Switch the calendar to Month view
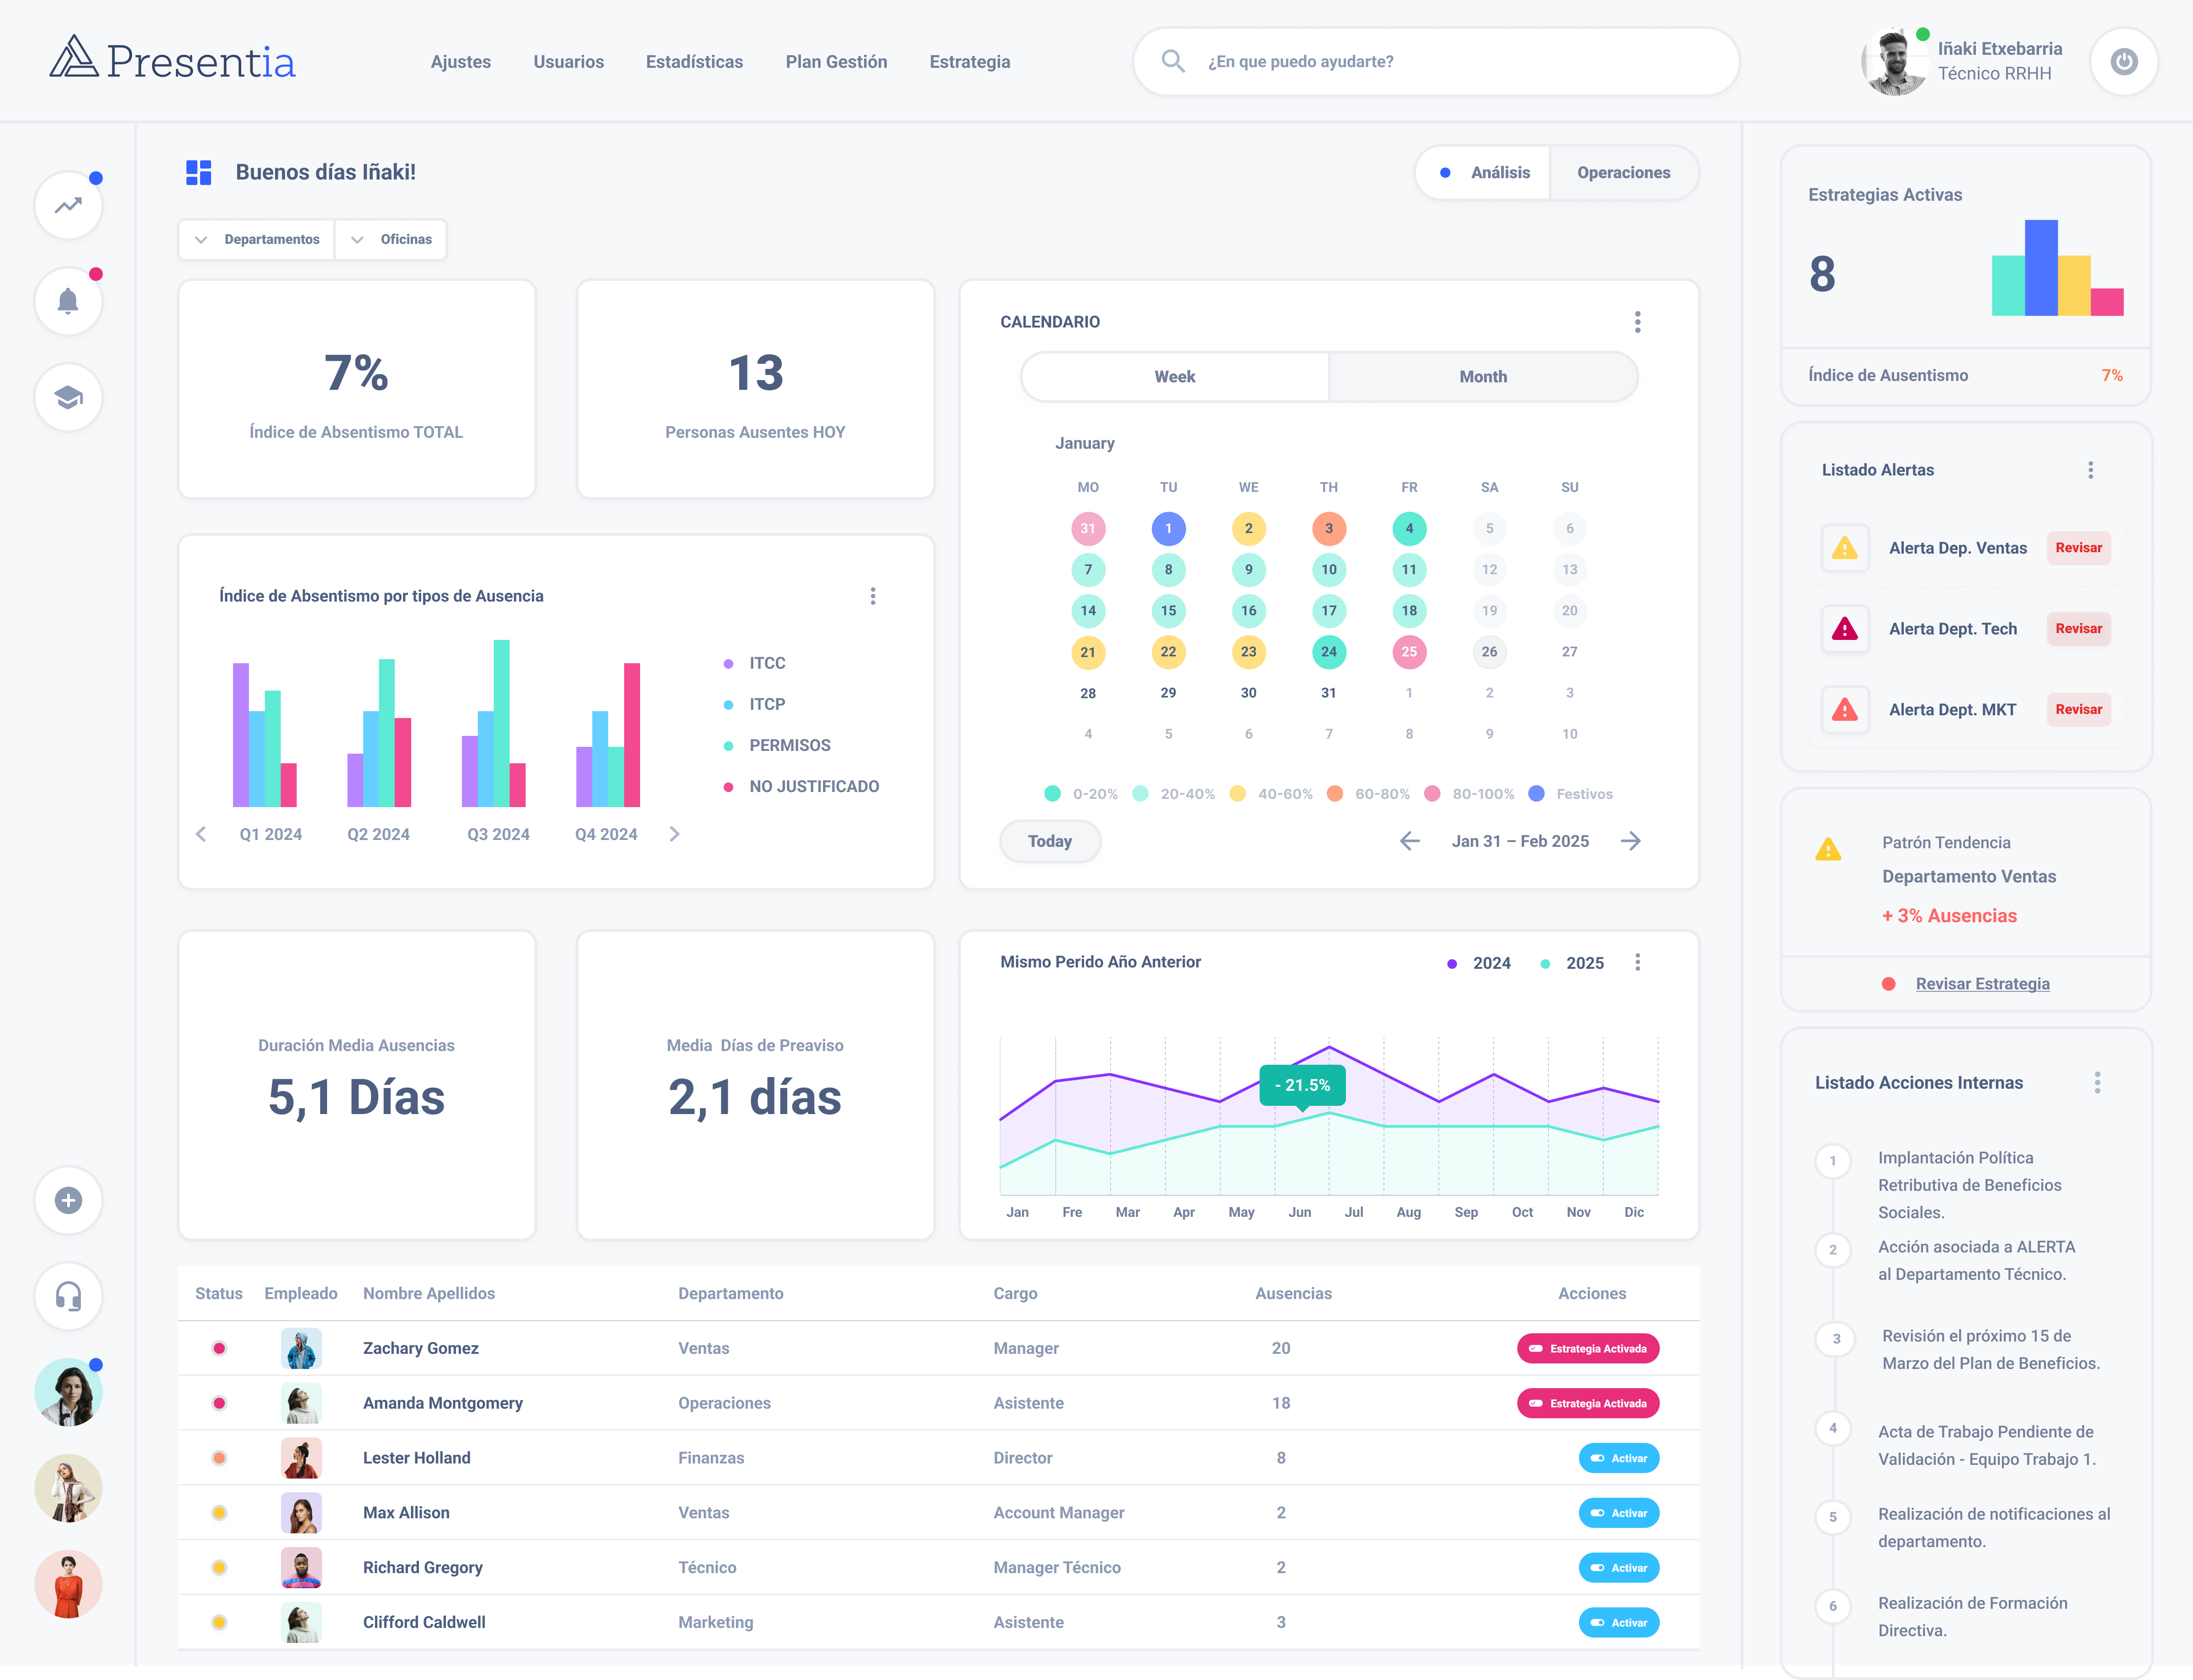 pyautogui.click(x=1483, y=377)
